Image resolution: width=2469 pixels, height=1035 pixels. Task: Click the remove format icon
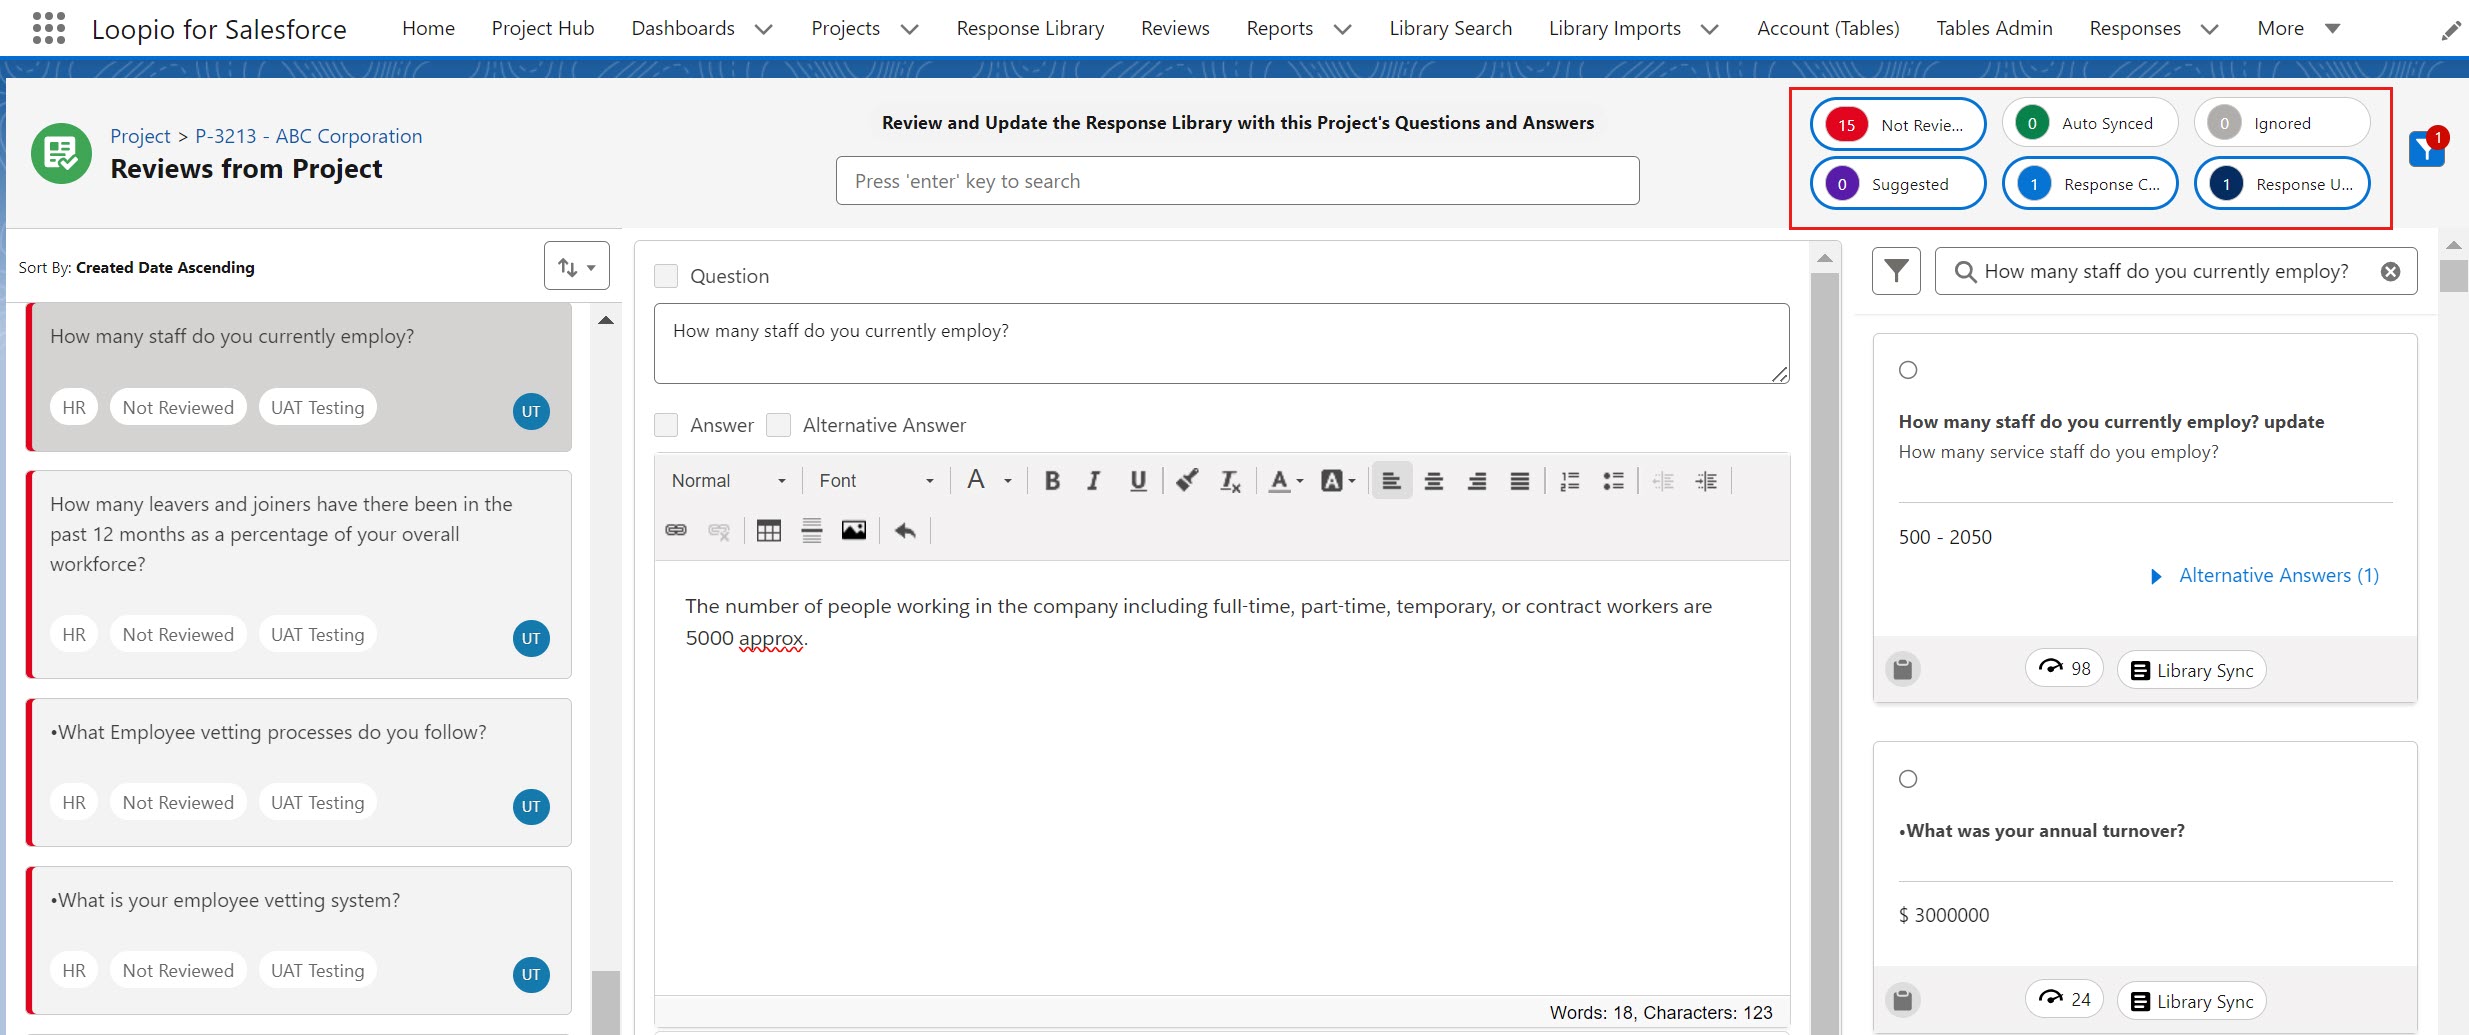[1230, 481]
